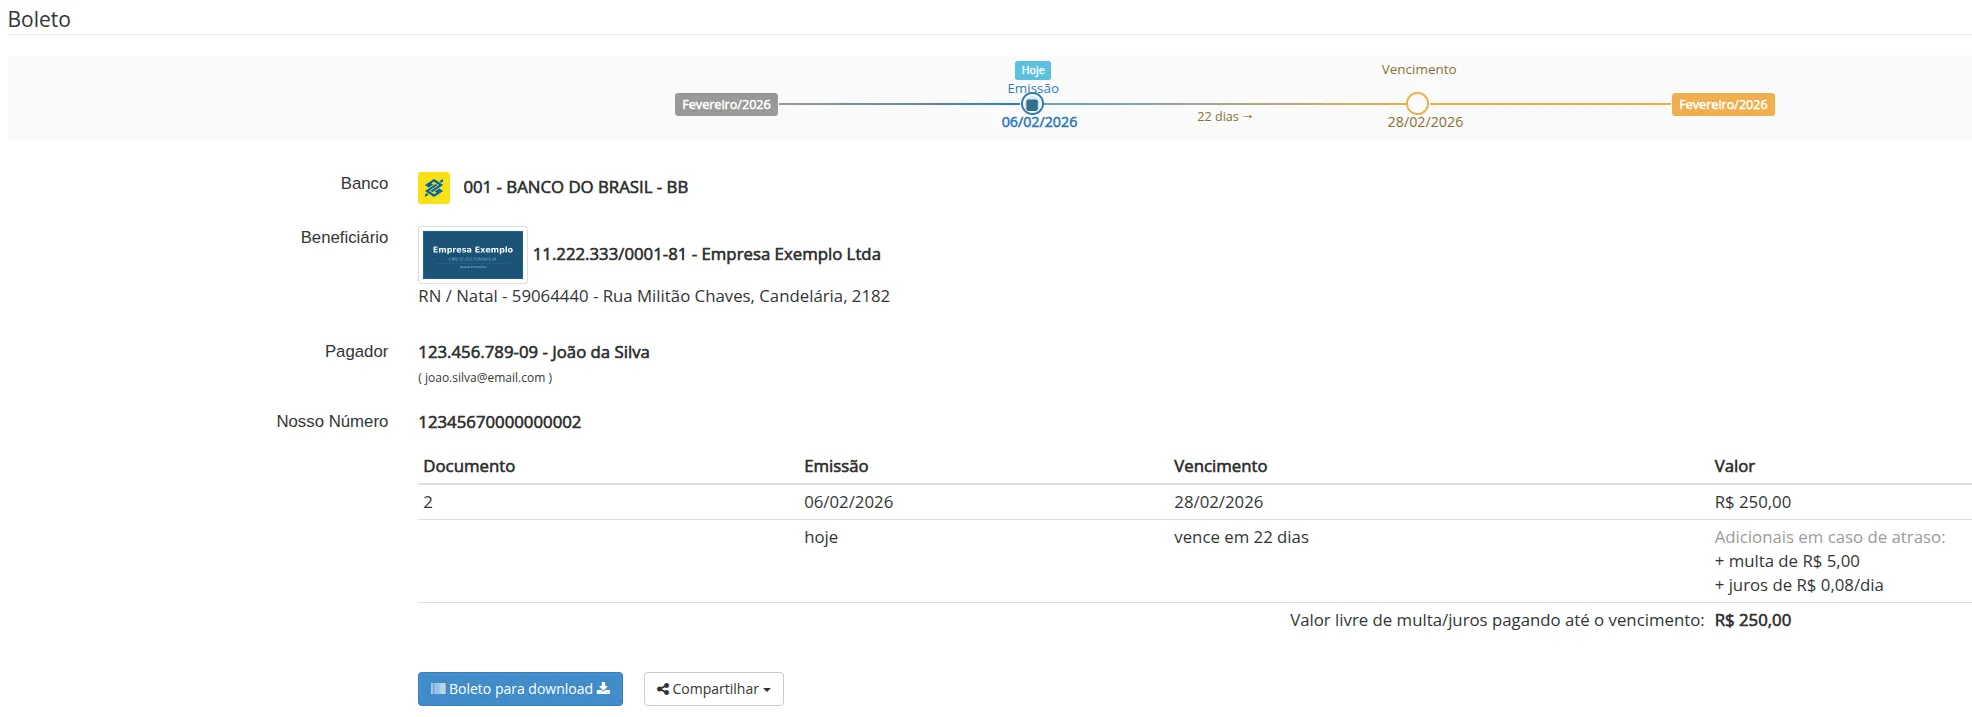1972x717 pixels.
Task: Click the 28/02/2026 date under the timeline
Action: (1425, 122)
